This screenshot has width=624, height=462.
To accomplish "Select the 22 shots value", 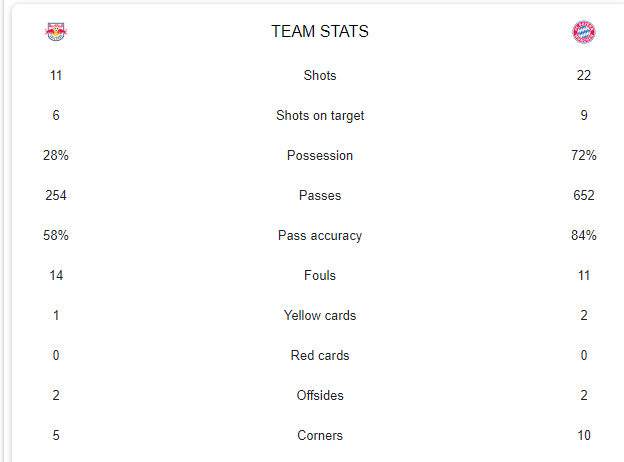I will pyautogui.click(x=584, y=75).
